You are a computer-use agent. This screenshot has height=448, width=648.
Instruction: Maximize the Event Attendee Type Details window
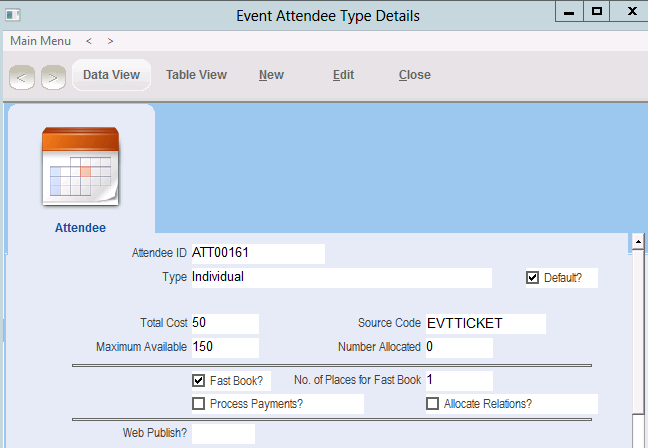[596, 11]
